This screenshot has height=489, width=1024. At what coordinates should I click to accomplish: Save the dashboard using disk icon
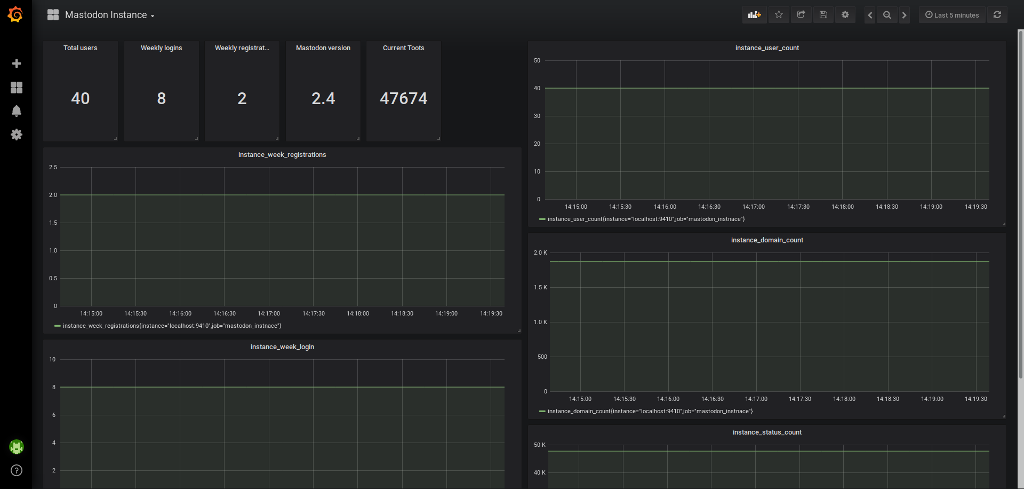(x=823, y=15)
